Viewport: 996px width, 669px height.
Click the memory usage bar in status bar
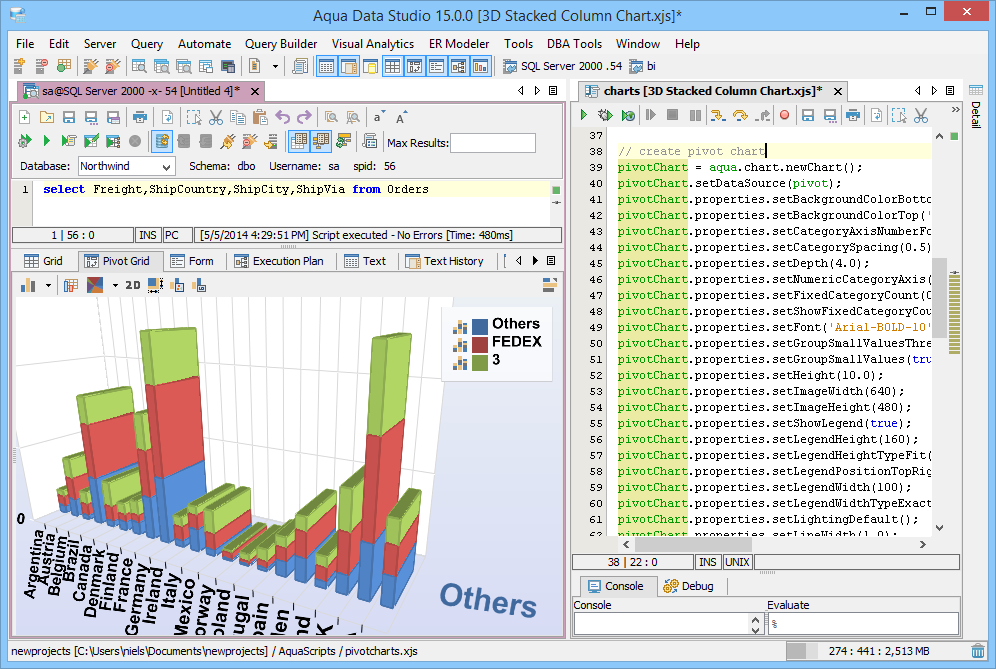(878, 651)
